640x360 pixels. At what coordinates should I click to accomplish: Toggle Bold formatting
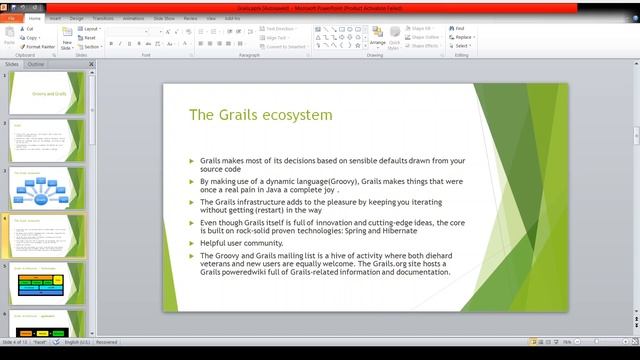click(111, 44)
